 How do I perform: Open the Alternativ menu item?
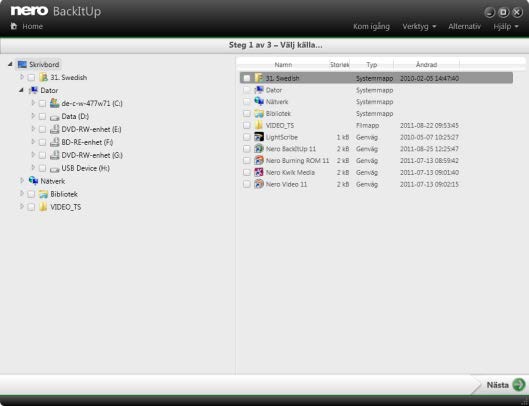464,26
